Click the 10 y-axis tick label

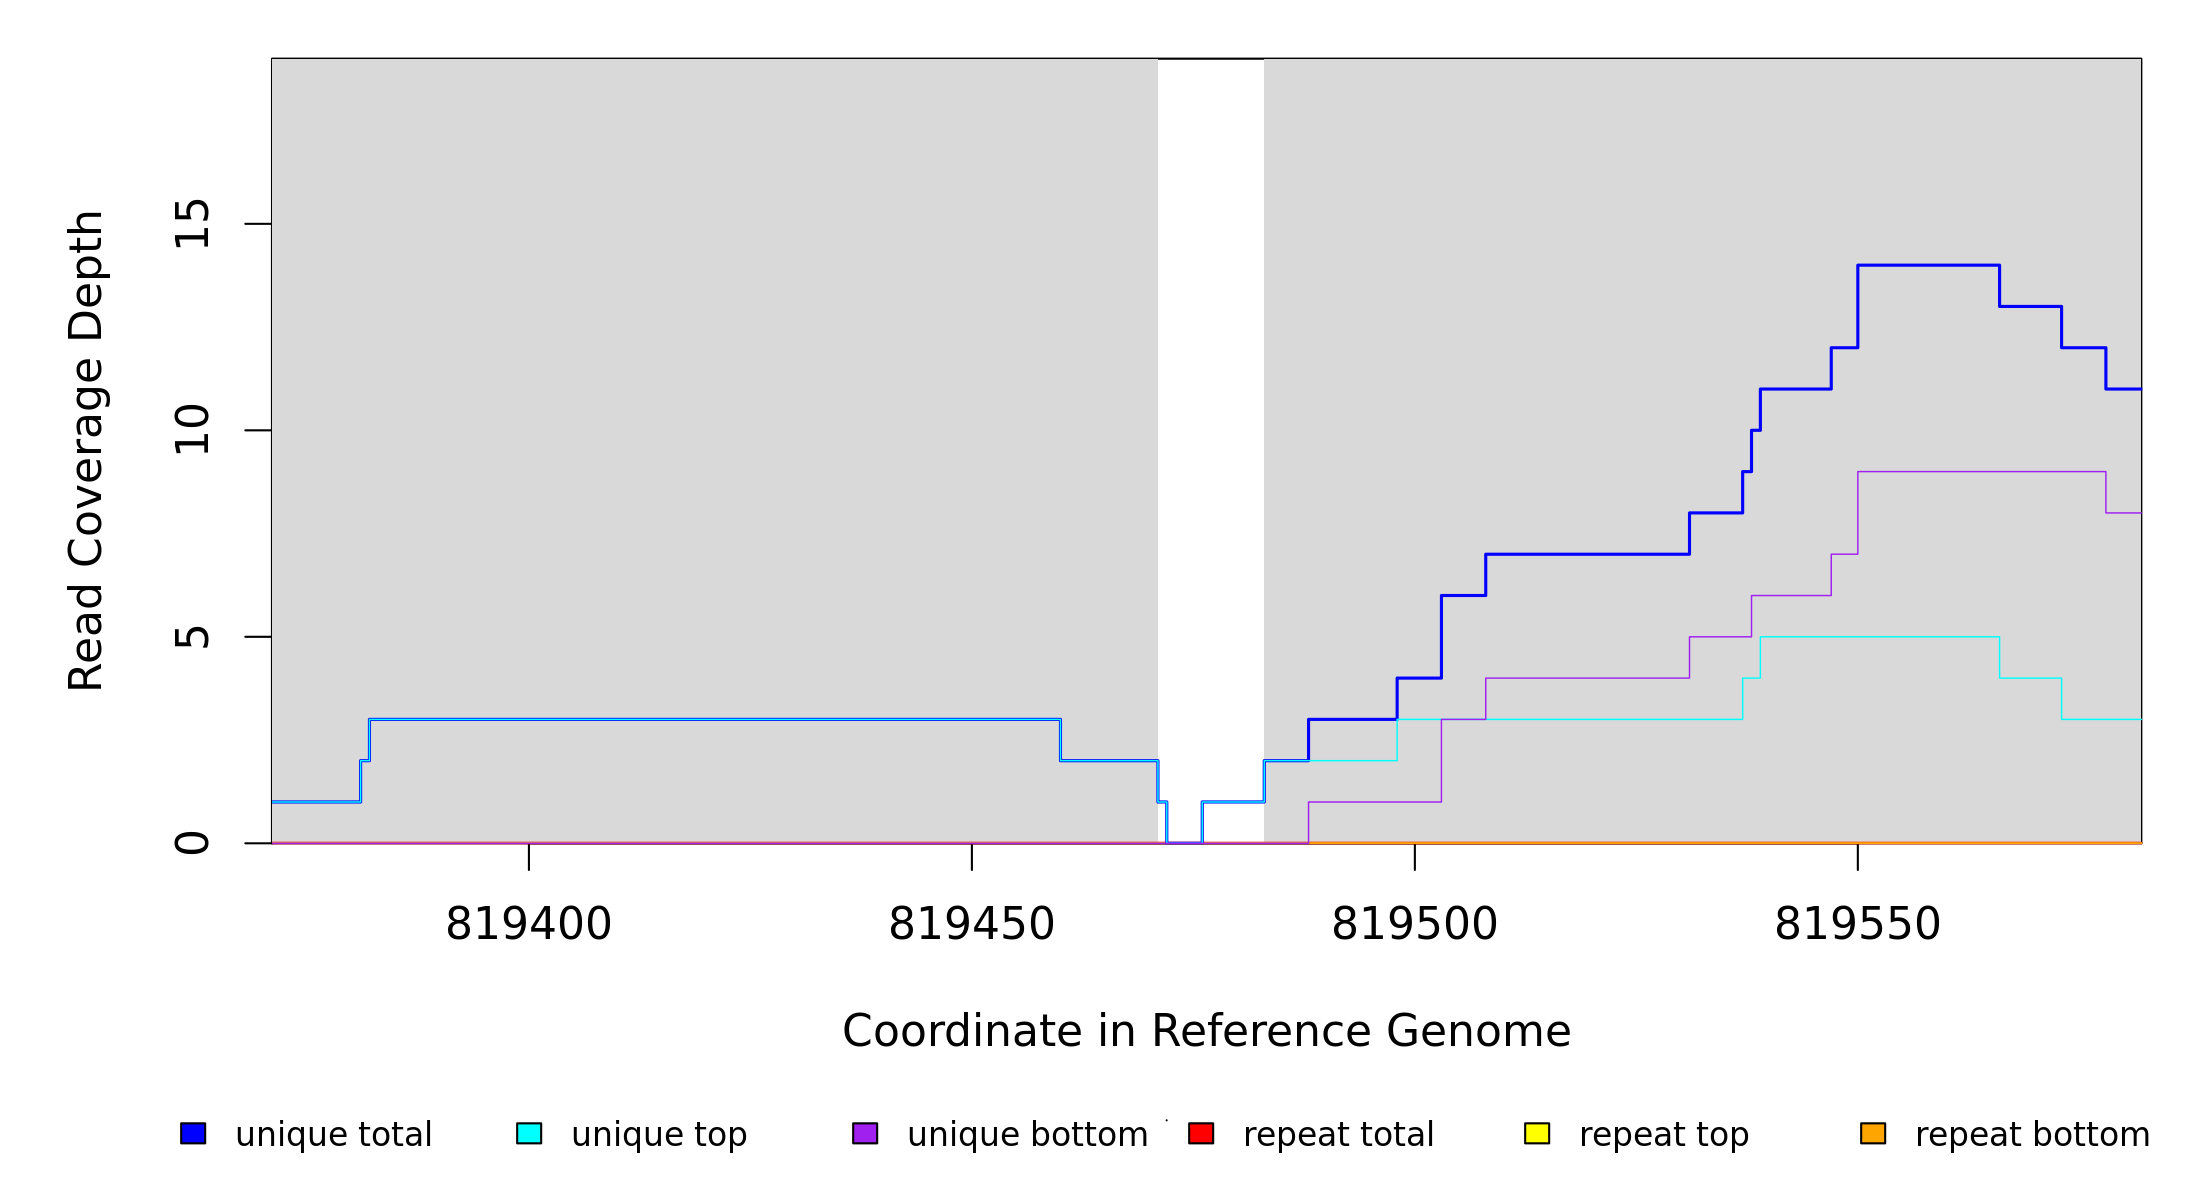[192, 430]
